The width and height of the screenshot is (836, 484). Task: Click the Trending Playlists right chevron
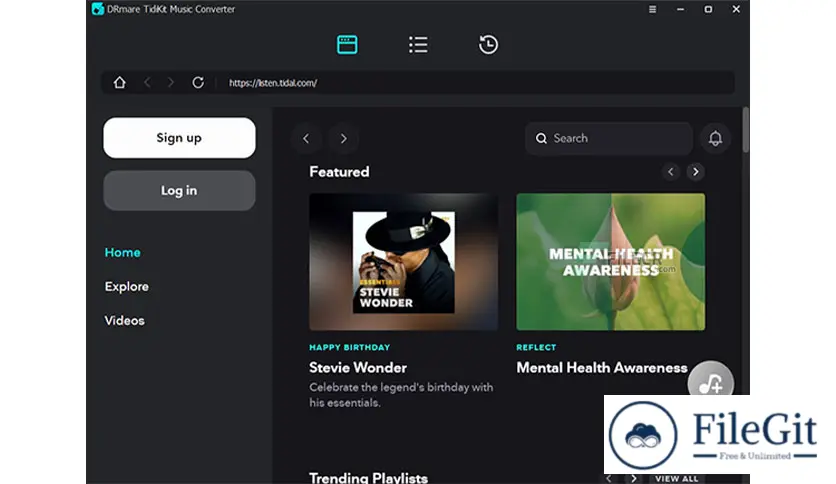(x=633, y=479)
